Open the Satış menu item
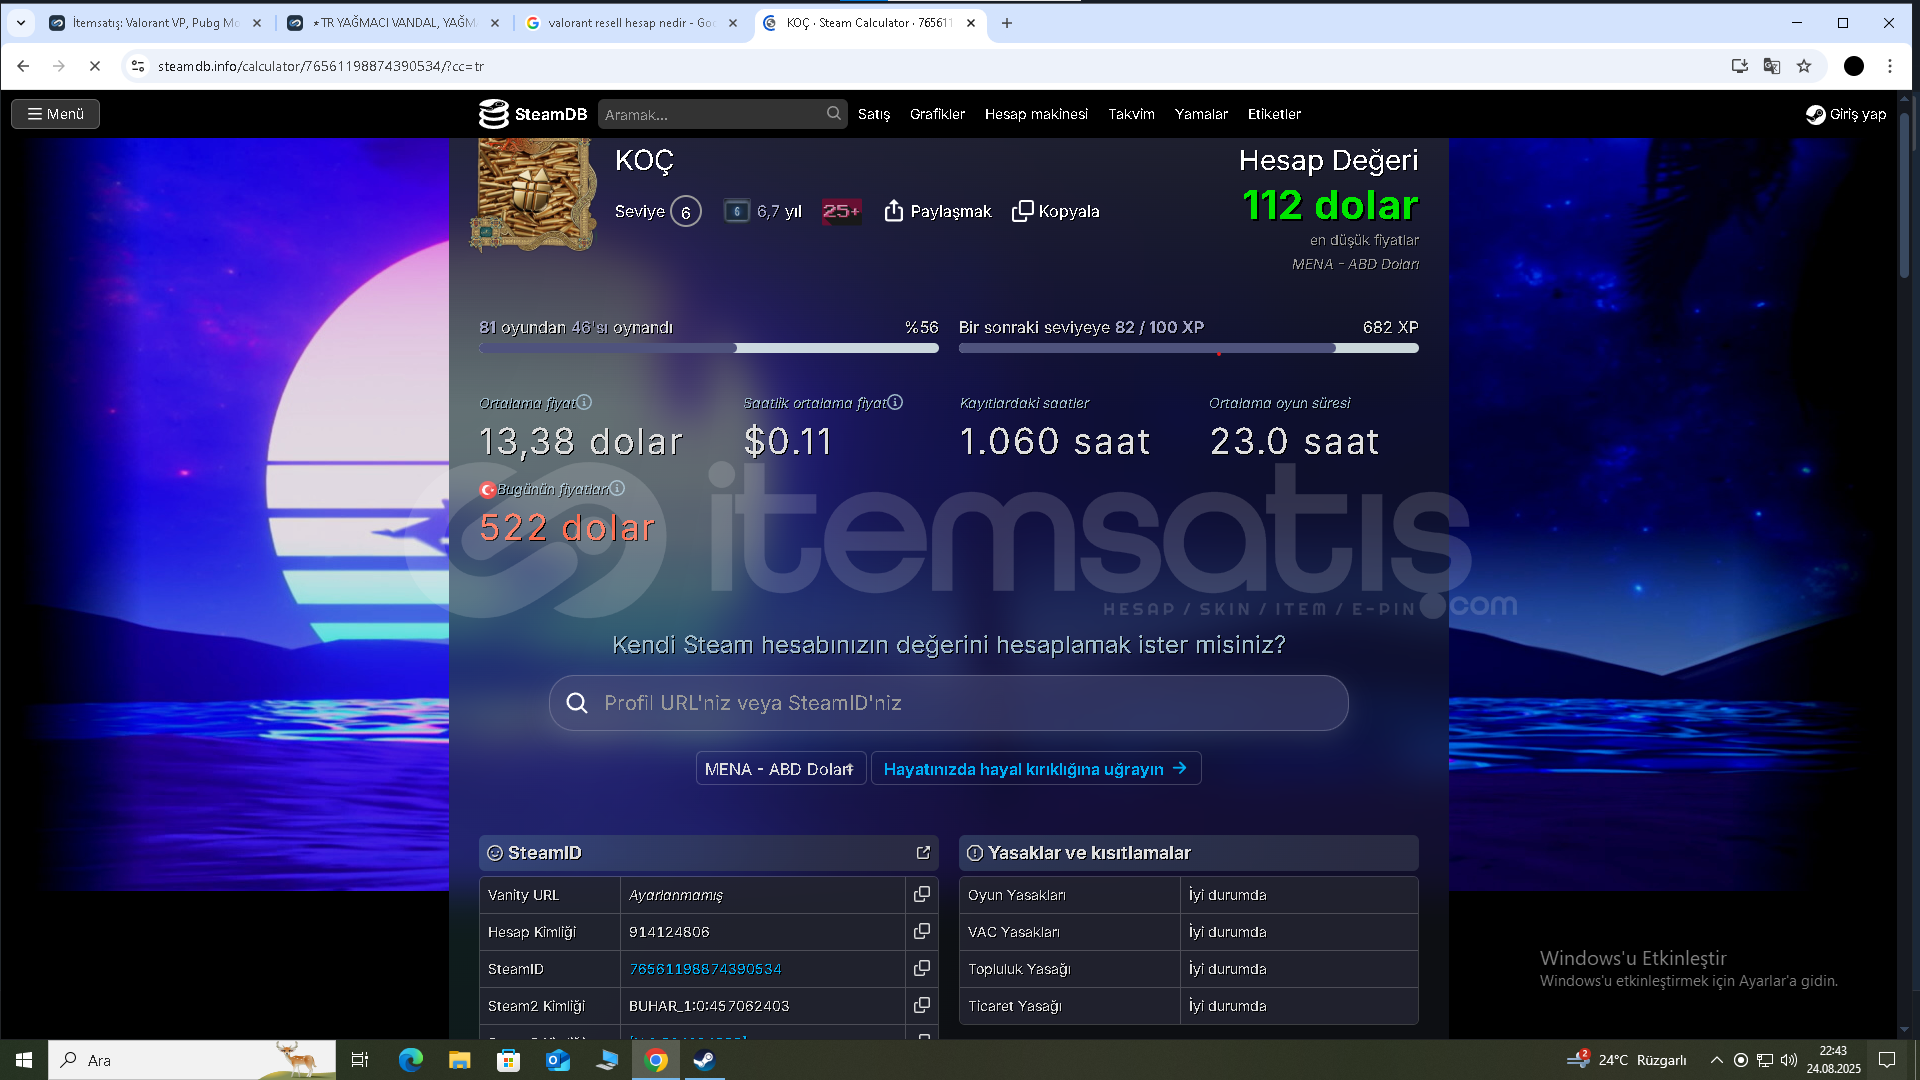 (873, 114)
